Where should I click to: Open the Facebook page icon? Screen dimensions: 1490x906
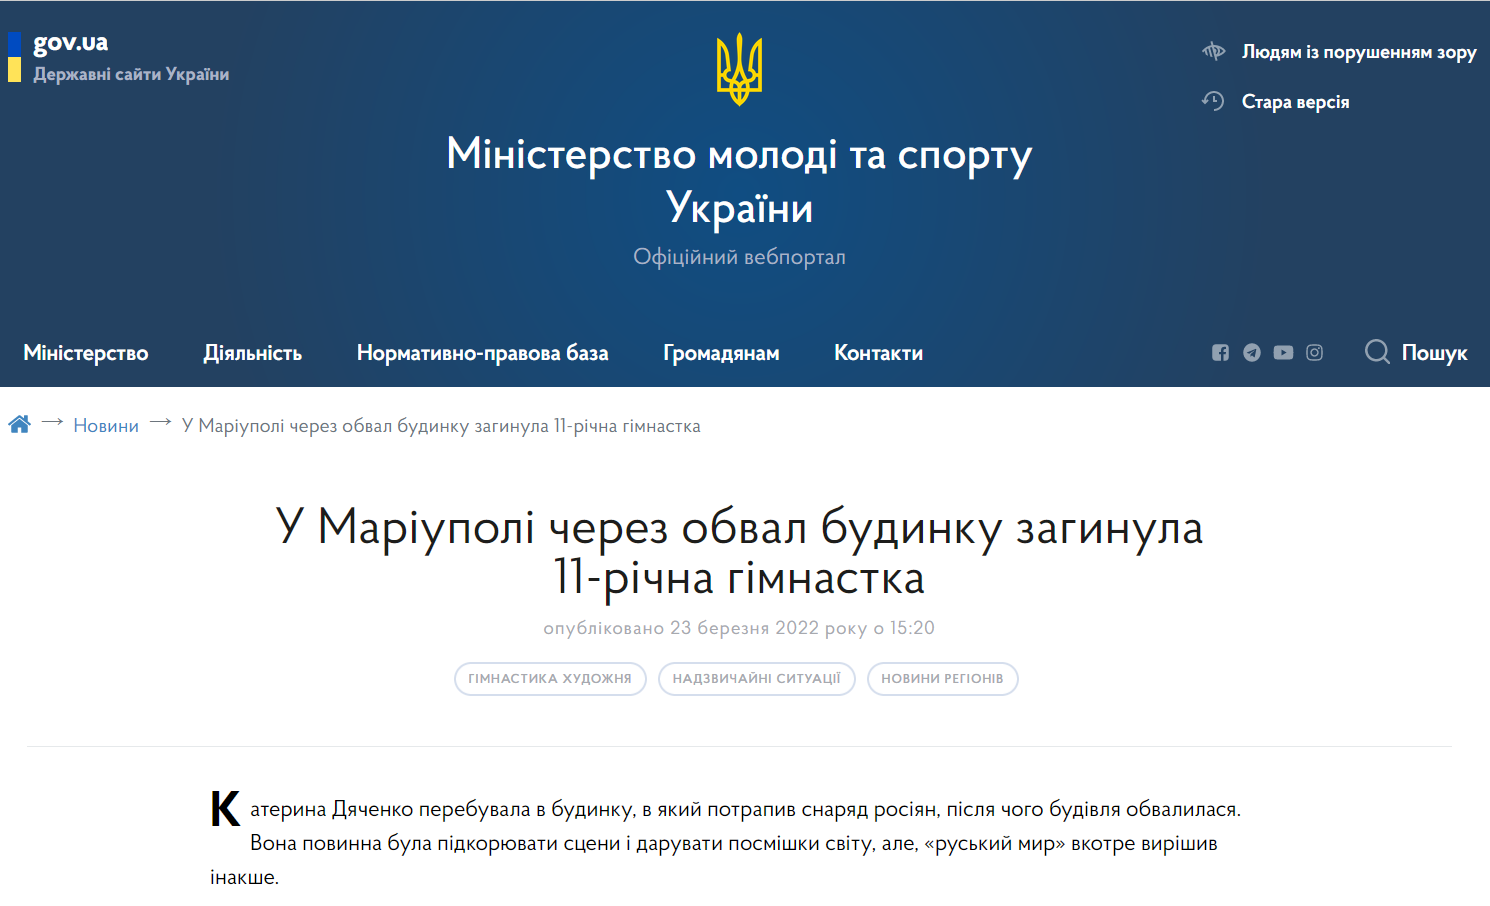1220,352
